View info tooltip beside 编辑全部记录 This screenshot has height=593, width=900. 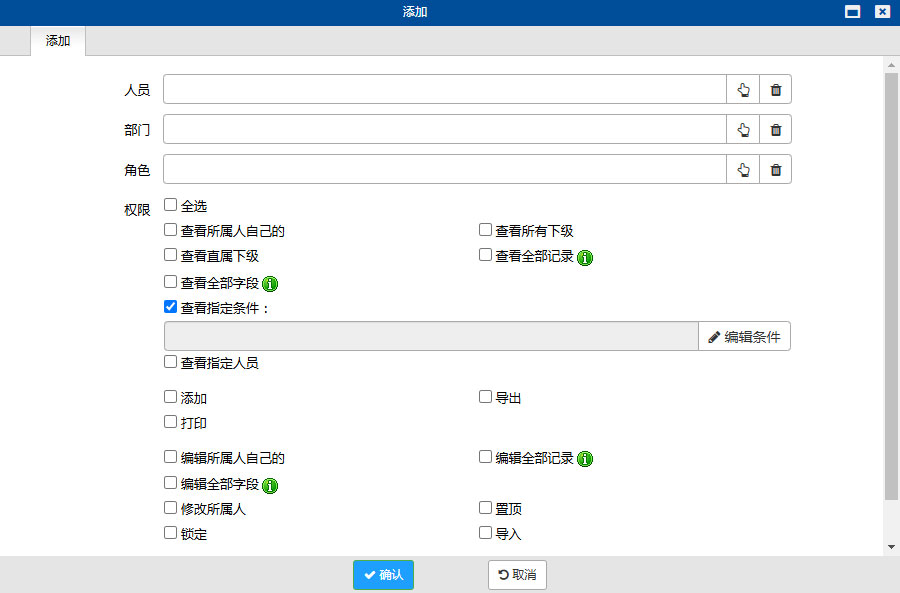584,458
